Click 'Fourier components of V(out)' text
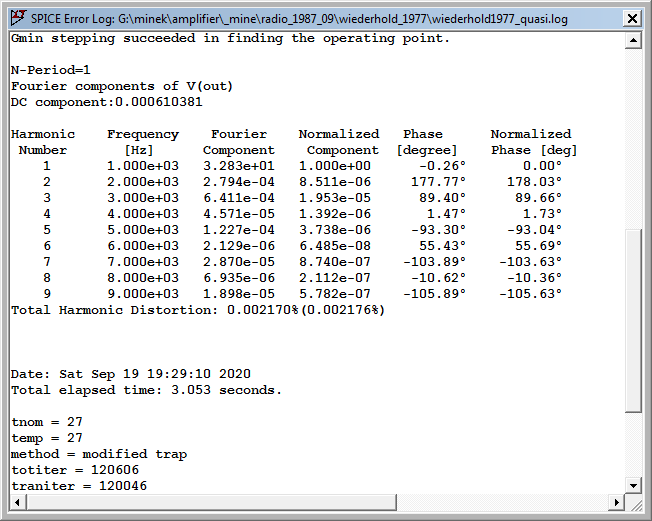 click(x=122, y=86)
